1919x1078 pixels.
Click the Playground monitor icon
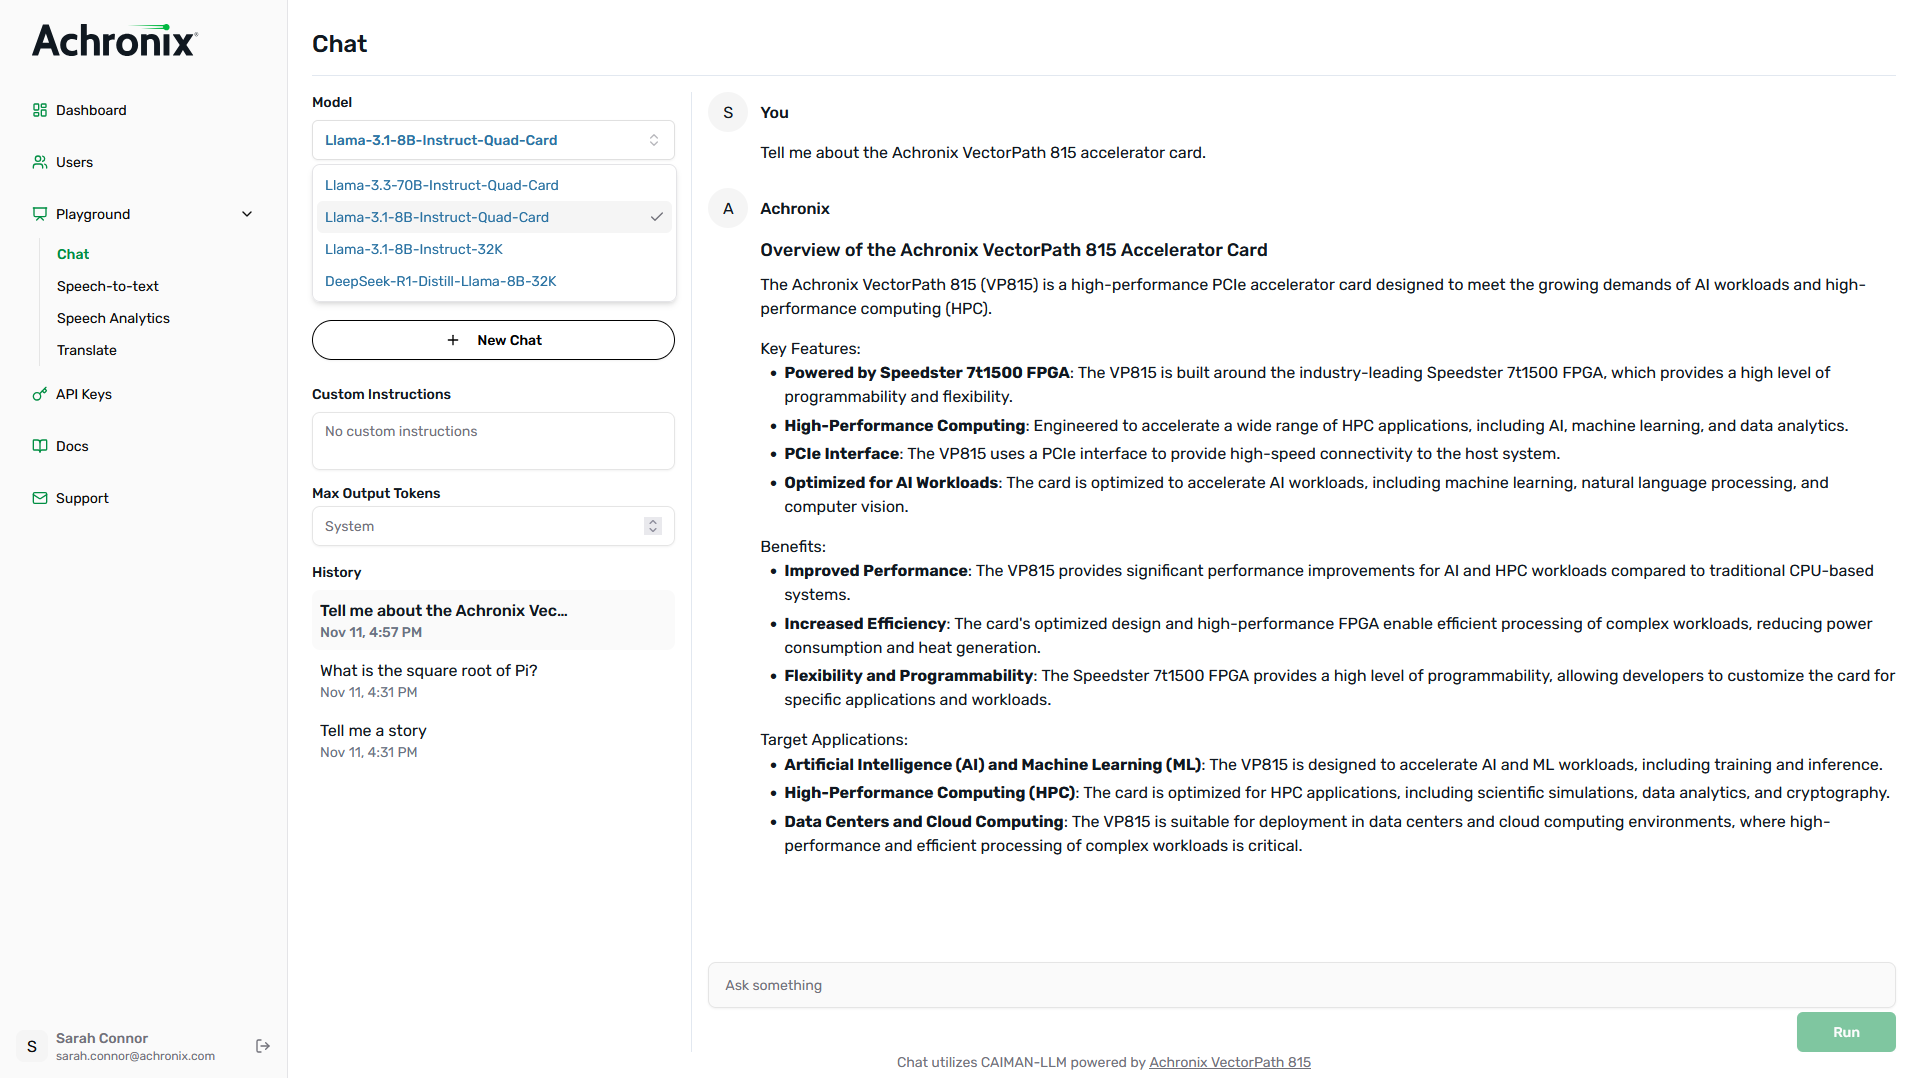40,214
